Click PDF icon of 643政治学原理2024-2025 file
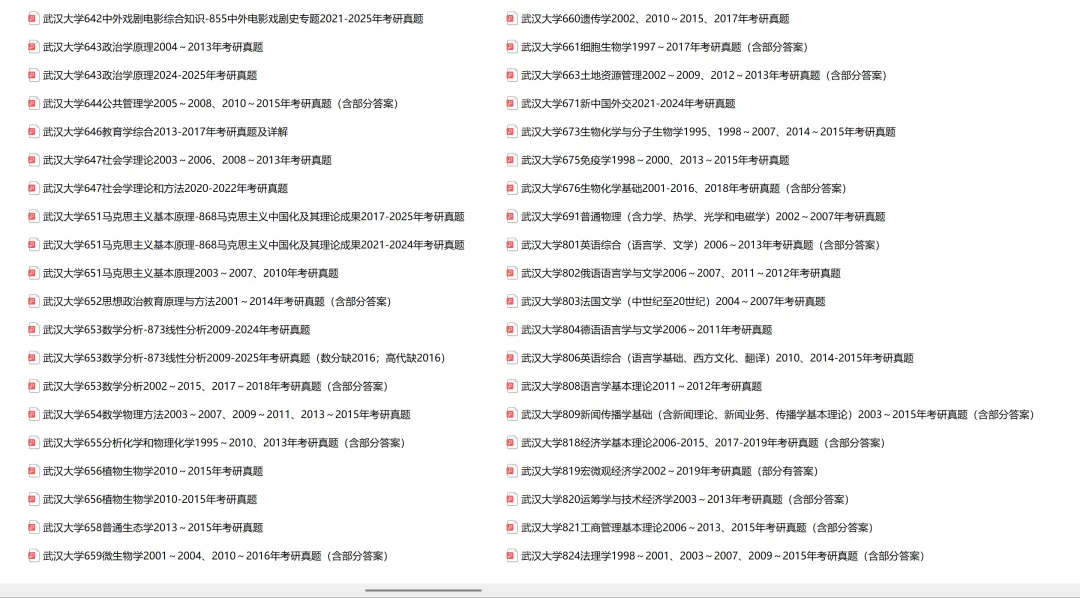 (x=33, y=75)
